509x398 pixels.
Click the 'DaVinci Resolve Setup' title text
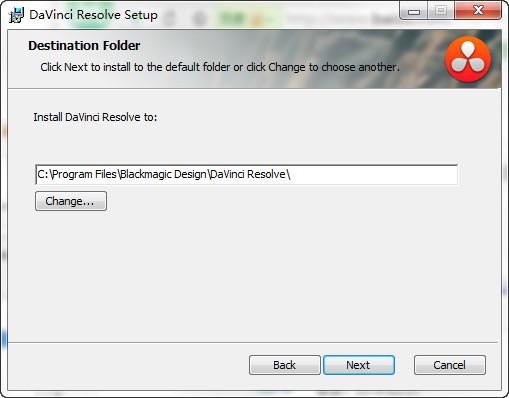tap(93, 15)
